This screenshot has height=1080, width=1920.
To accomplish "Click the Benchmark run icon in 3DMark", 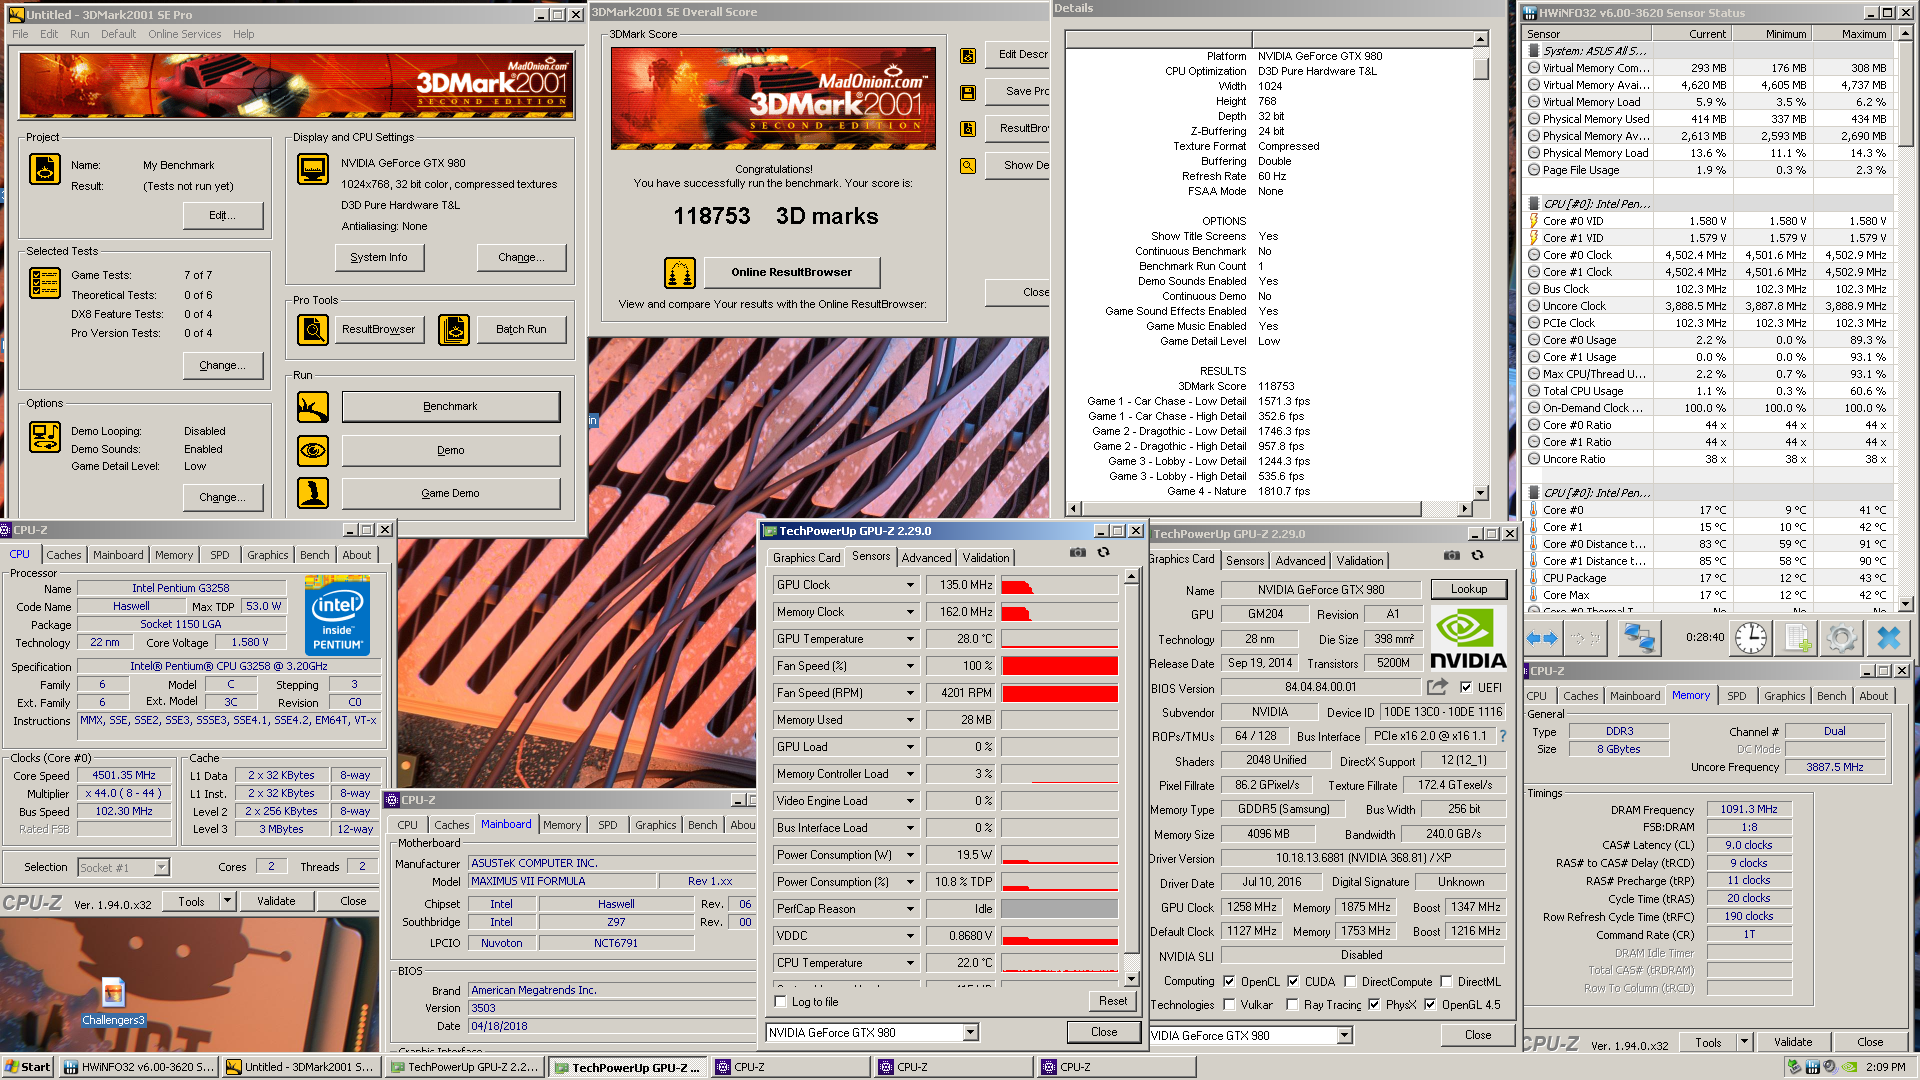I will click(x=313, y=407).
